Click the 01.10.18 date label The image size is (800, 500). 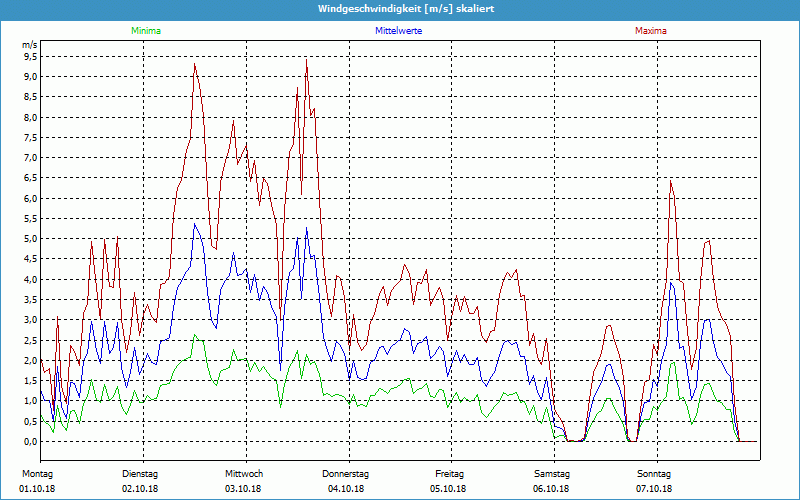[37, 489]
